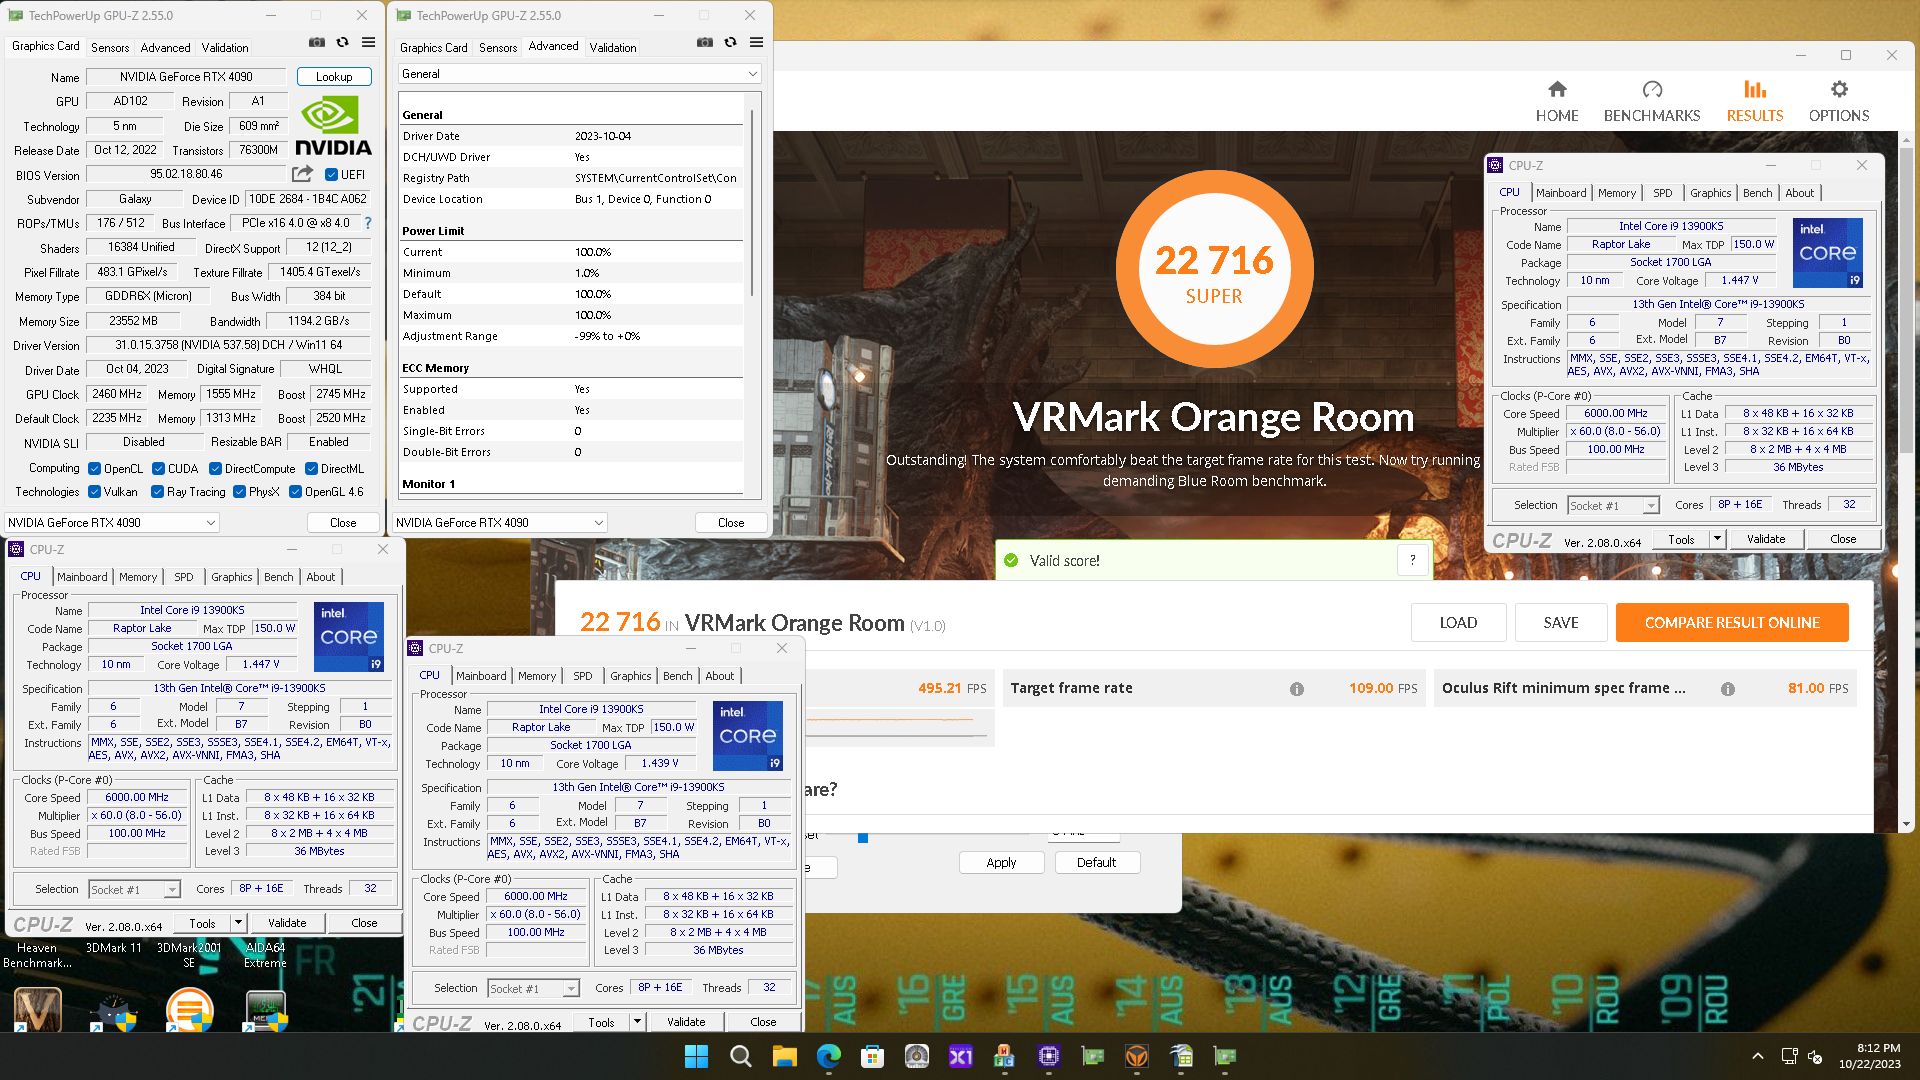Click the Valid score help button
Viewport: 1920px width, 1080px height.
[1412, 560]
